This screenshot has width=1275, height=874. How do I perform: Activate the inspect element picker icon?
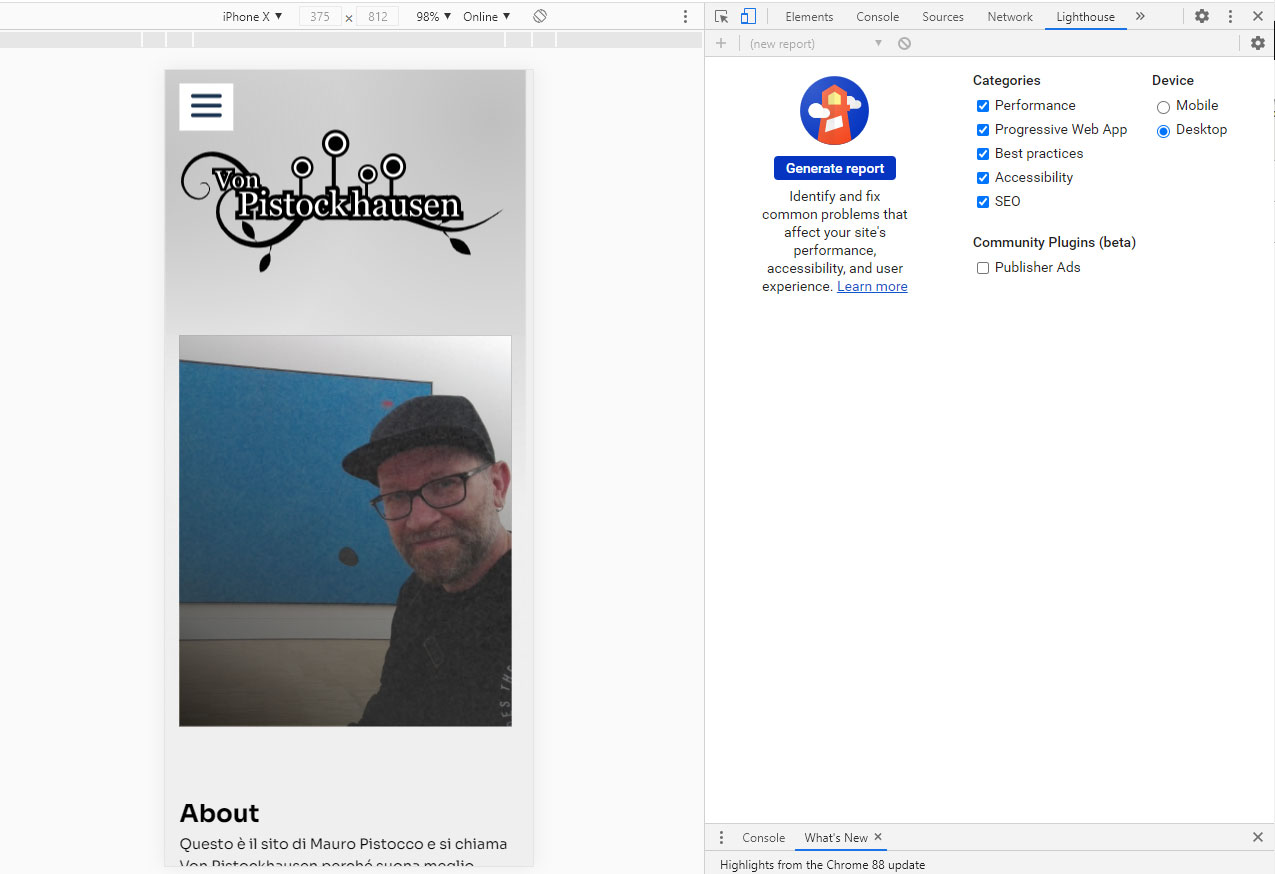pos(721,17)
